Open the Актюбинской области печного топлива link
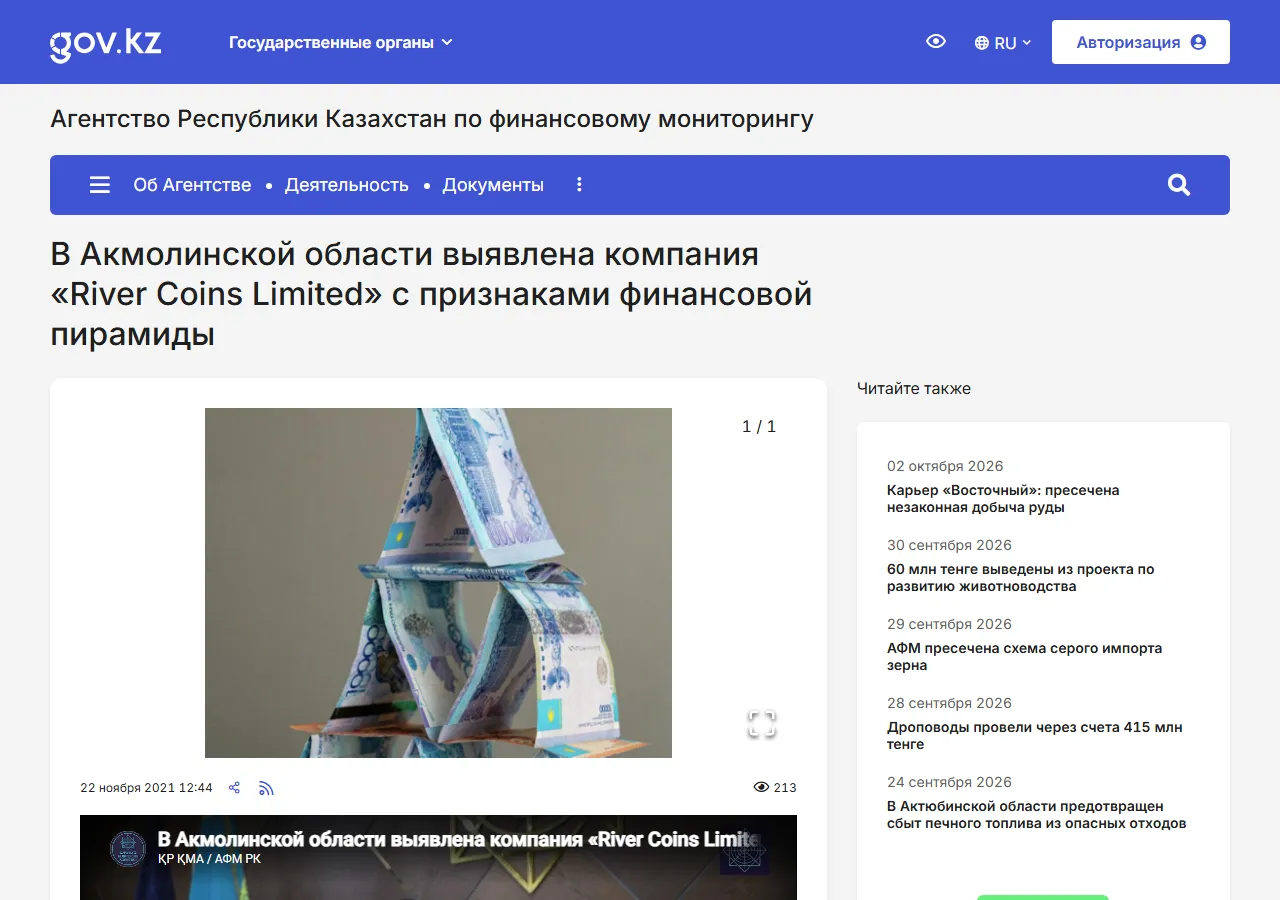1280x900 pixels. tap(1037, 815)
